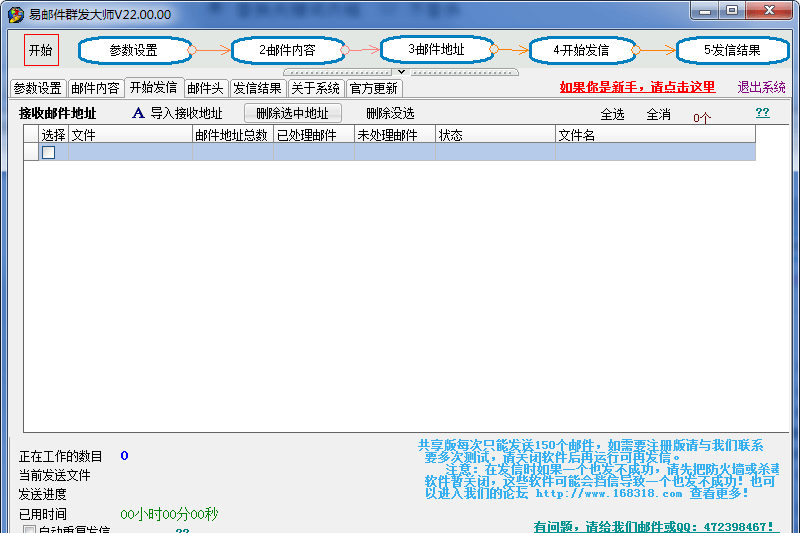Click the red-bordered 开始 button
Image resolution: width=800 pixels, height=533 pixels.
pyautogui.click(x=41, y=50)
